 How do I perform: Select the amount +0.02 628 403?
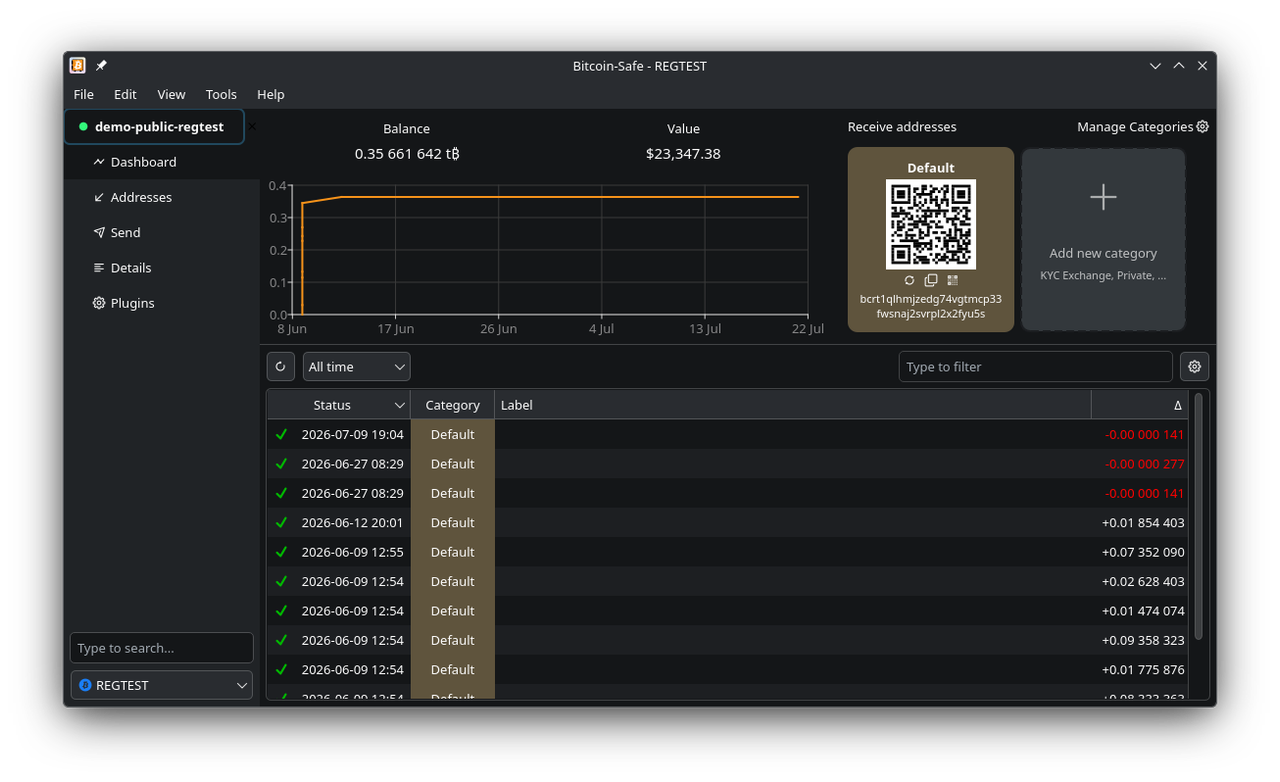click(1143, 582)
